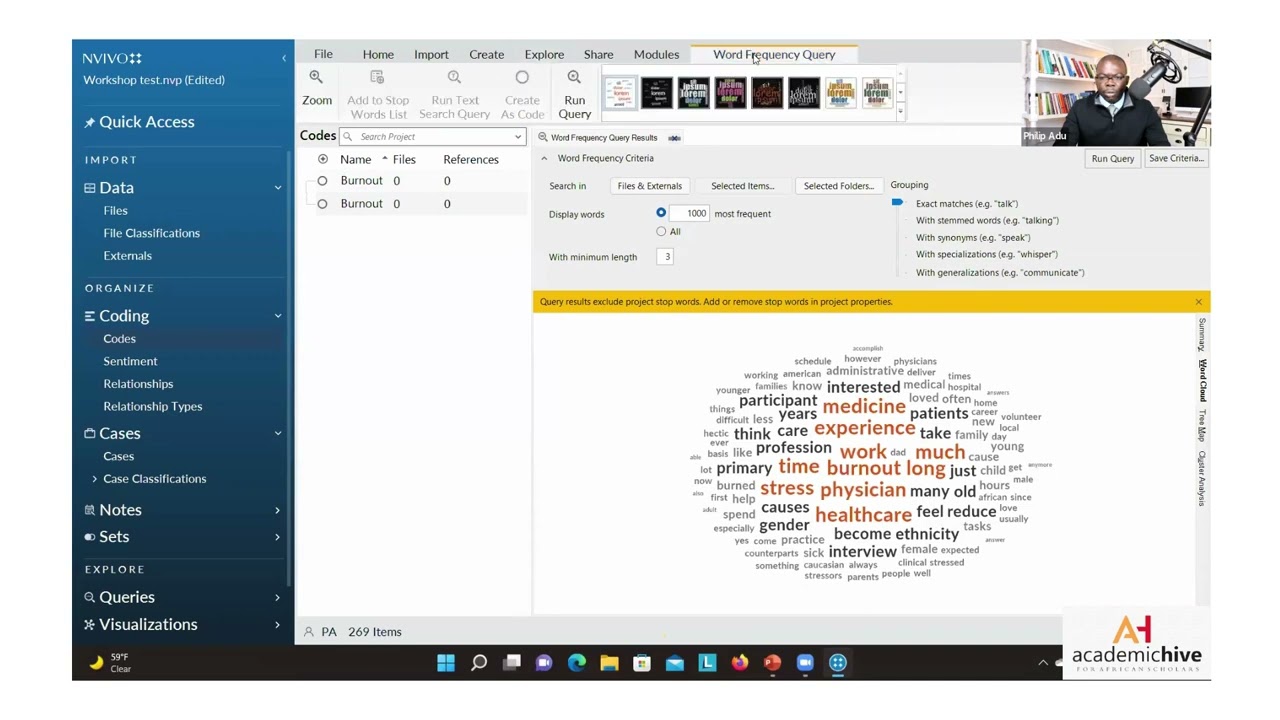Viewport: 1280px width, 720px height.
Task: Switch to the Create tab
Action: click(487, 54)
